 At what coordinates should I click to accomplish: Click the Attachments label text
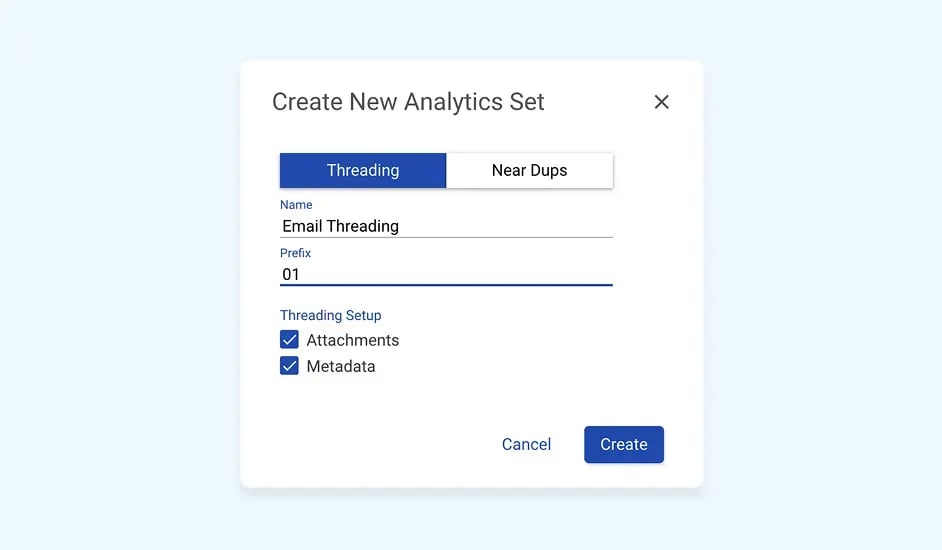352,340
